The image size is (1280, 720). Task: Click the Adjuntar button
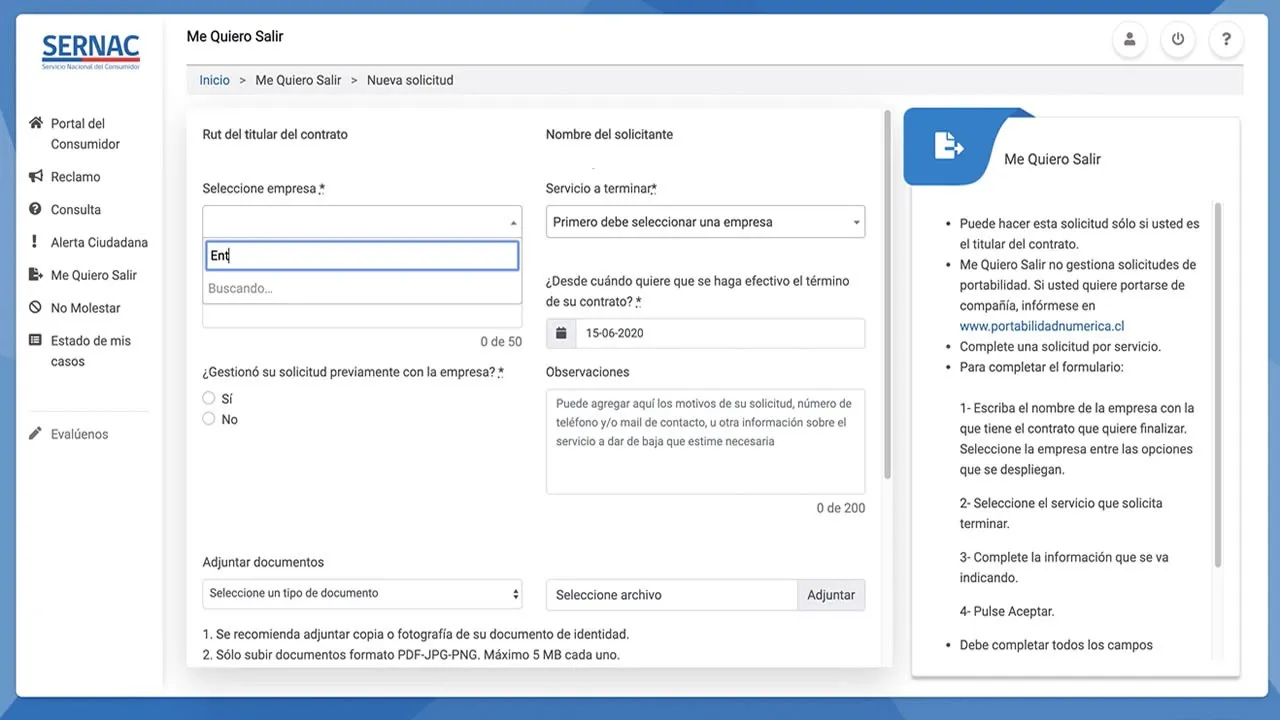pyautogui.click(x=831, y=595)
